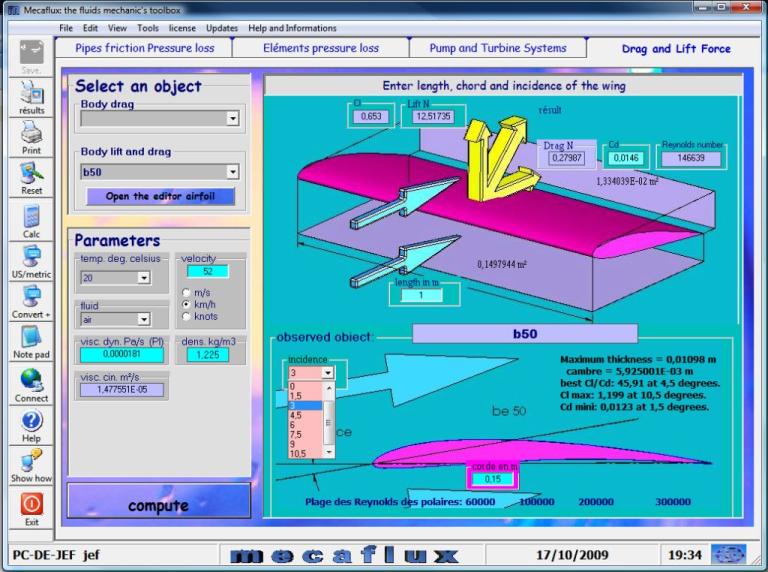The image size is (768, 572).
Task: Click the Show how icon
Action: pyautogui.click(x=31, y=460)
